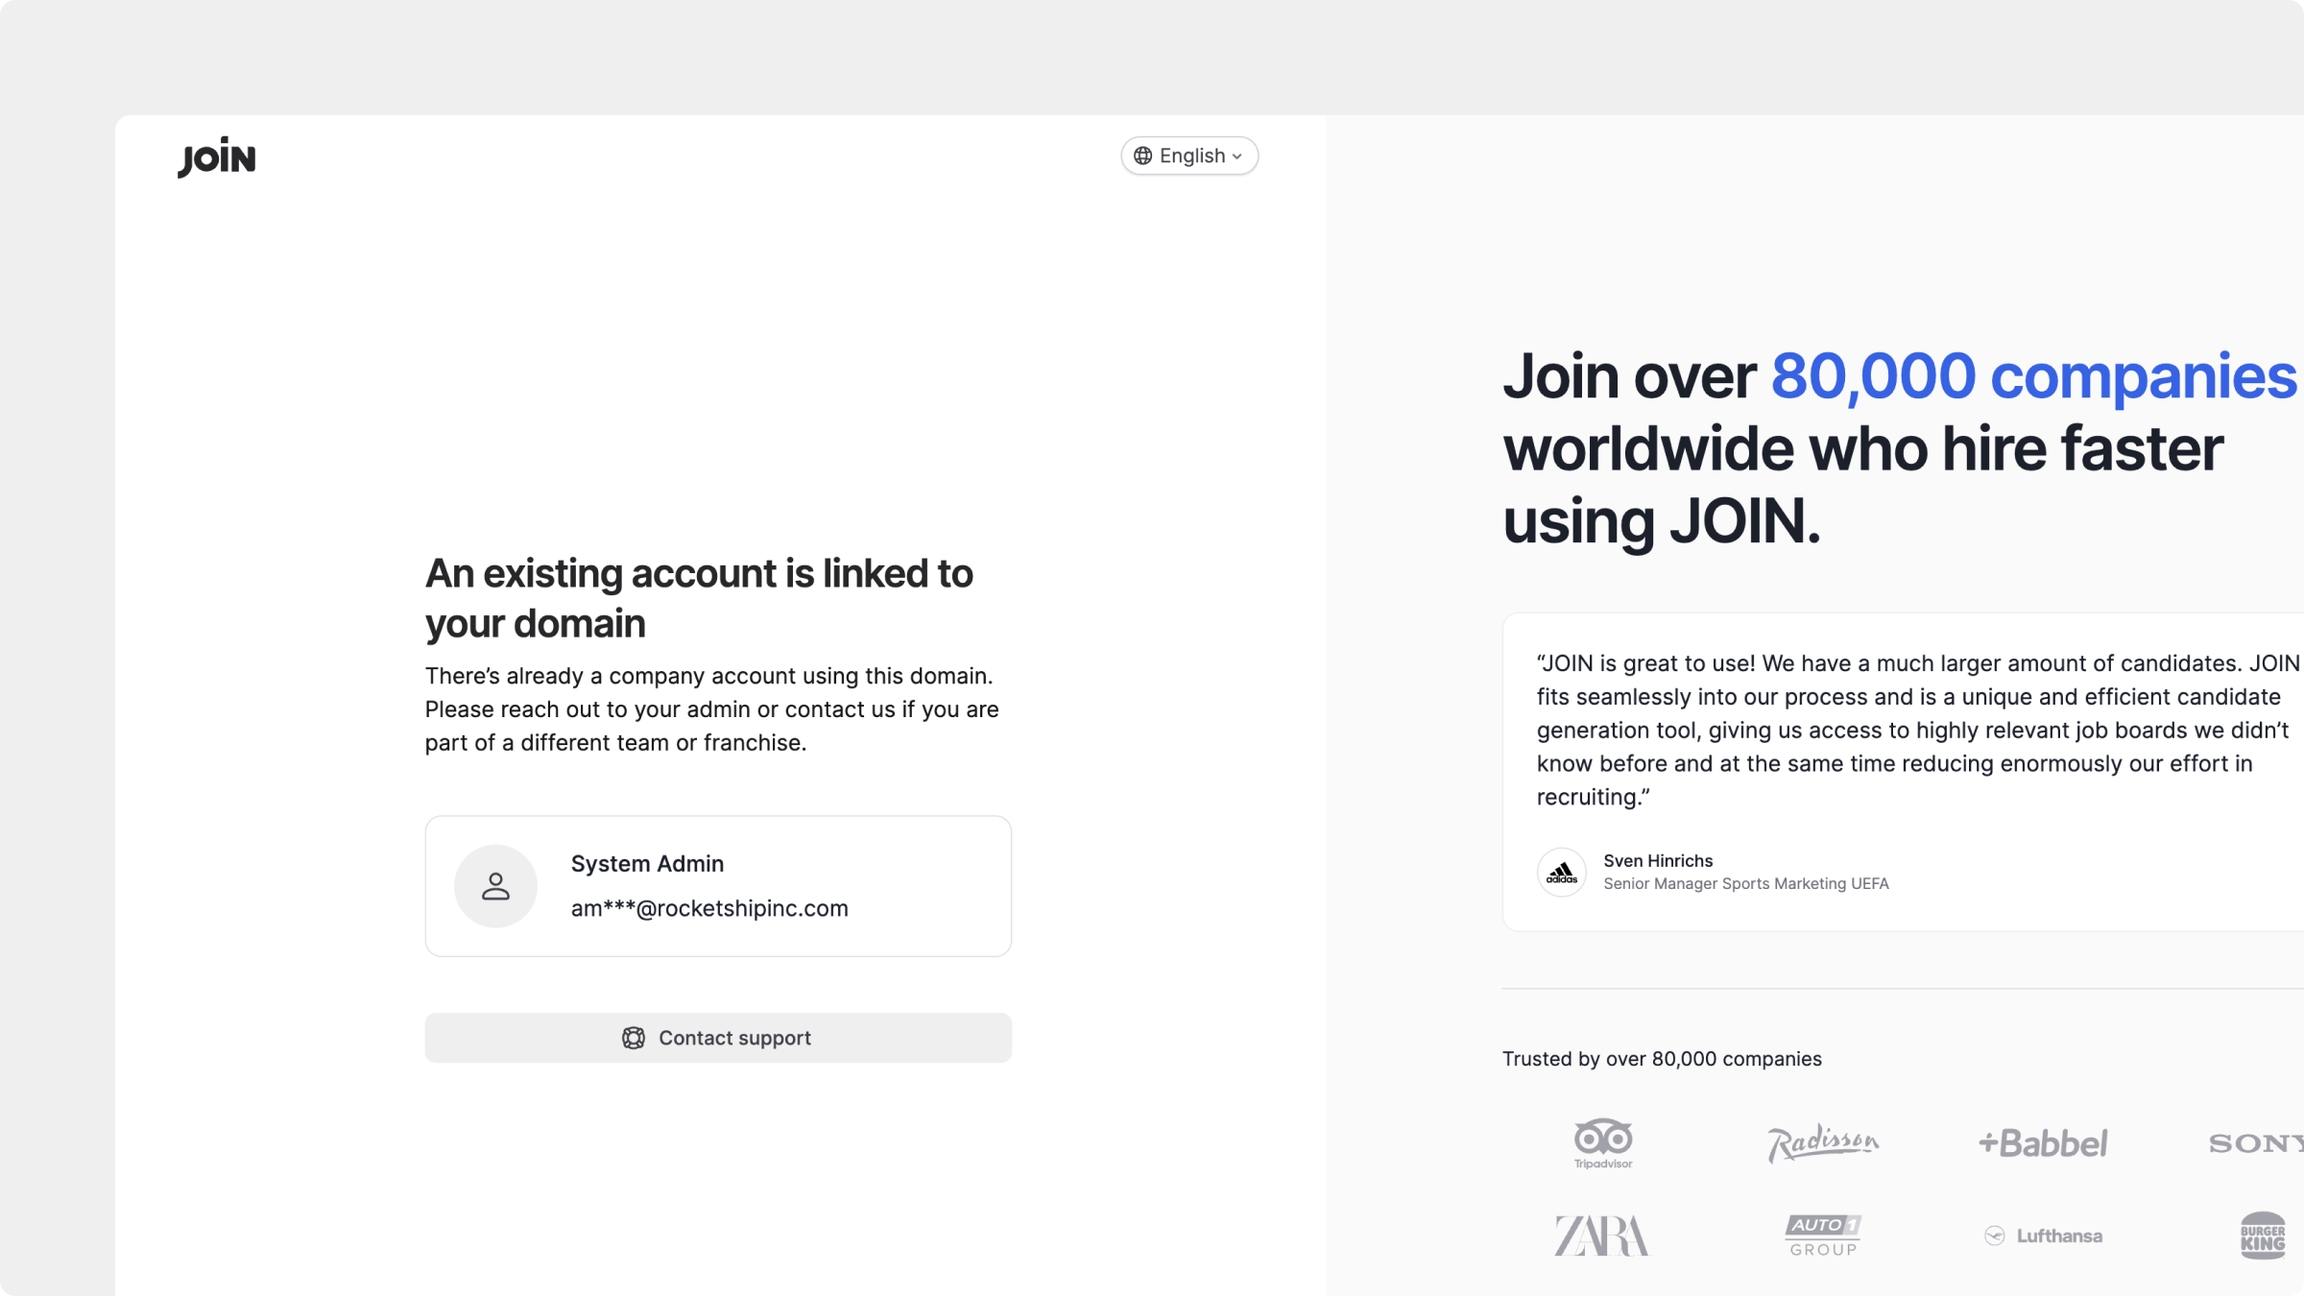Click the masked admin email address
This screenshot has width=2304, height=1296.
coord(709,908)
